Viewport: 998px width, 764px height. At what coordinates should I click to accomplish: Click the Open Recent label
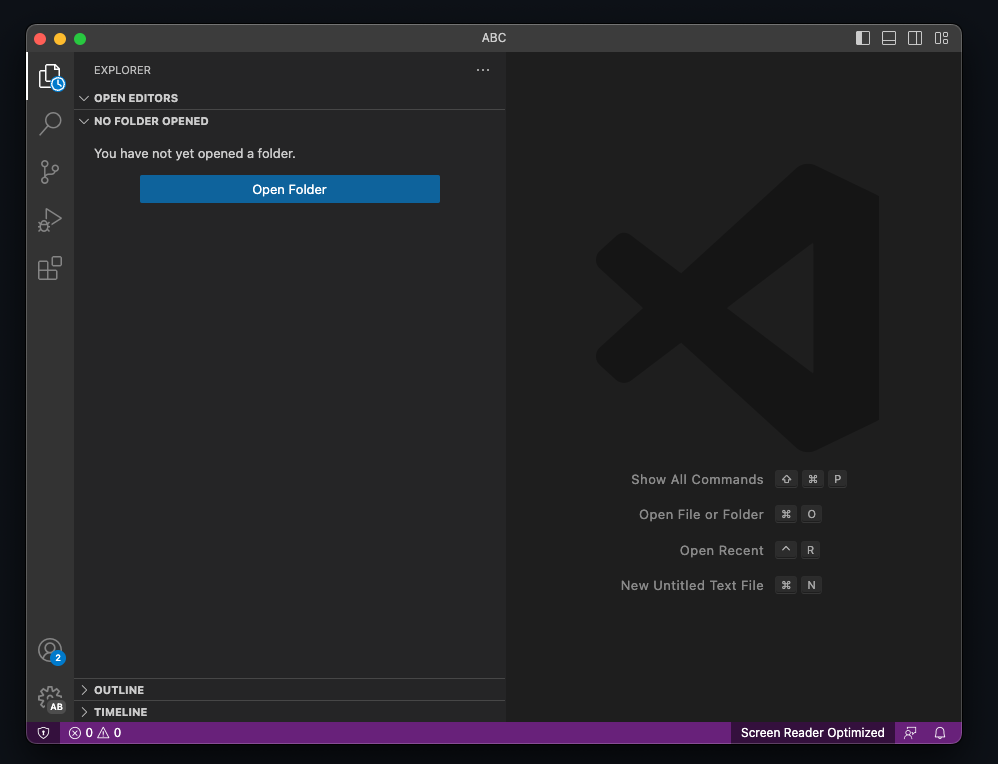pos(721,550)
